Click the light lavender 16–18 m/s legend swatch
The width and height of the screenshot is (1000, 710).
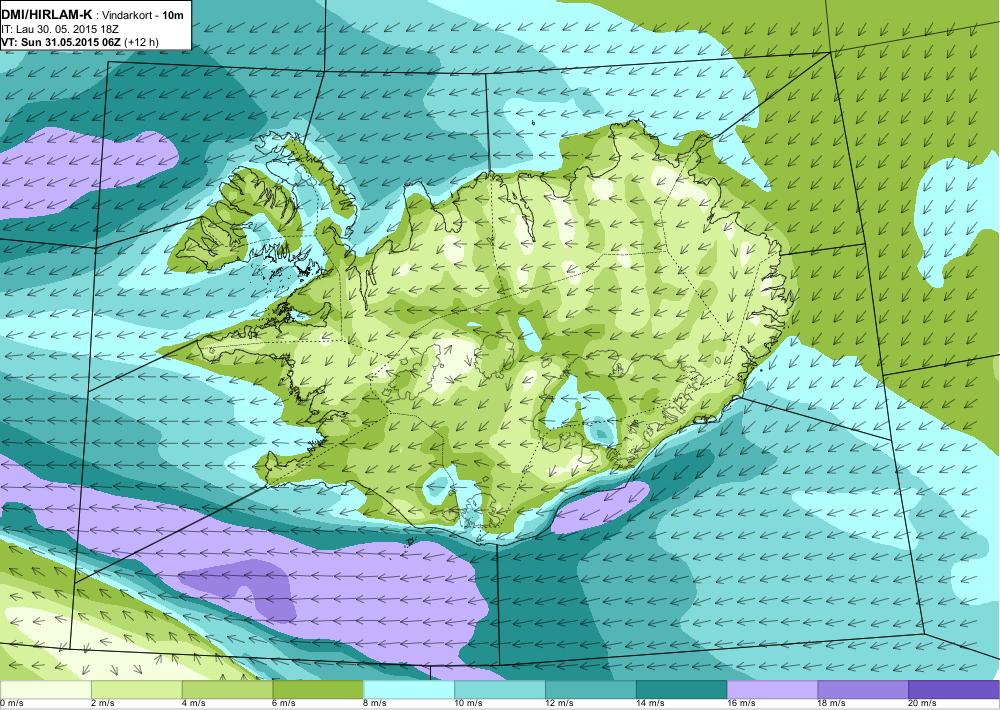pyautogui.click(x=772, y=689)
